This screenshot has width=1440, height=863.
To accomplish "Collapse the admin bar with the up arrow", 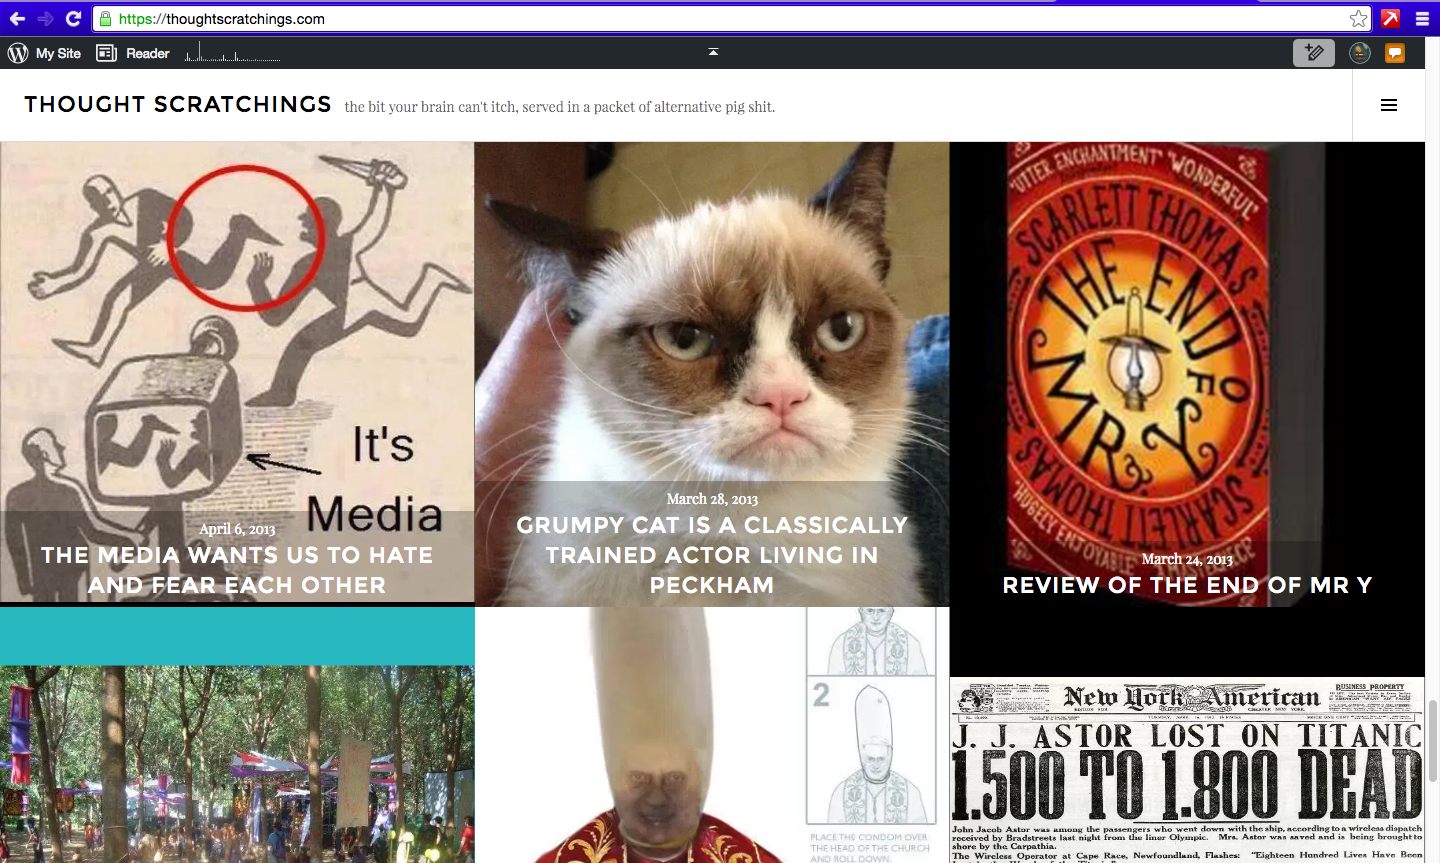I will point(713,51).
